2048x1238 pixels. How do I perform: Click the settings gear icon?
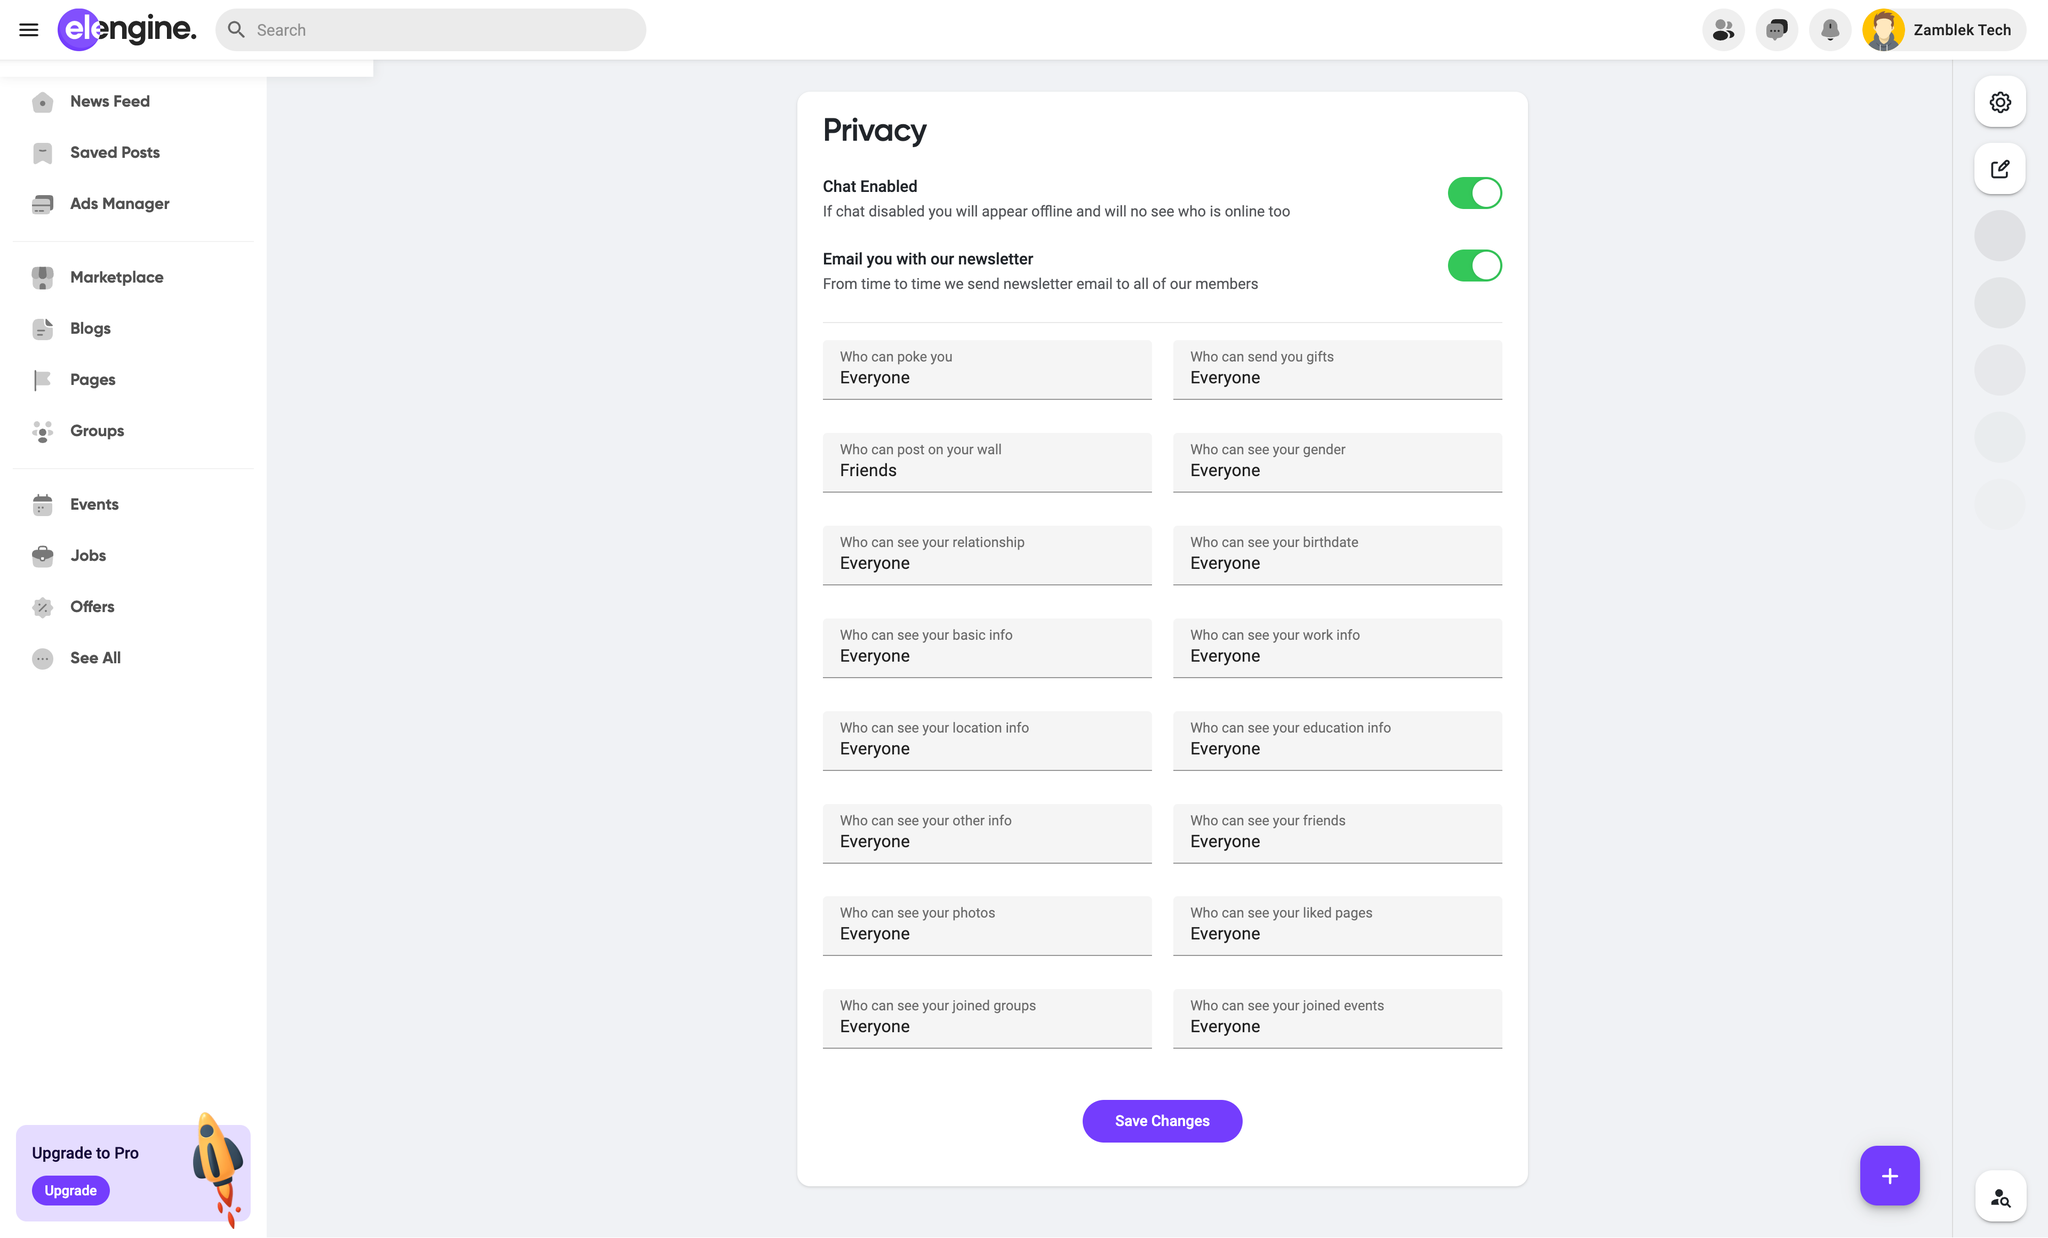tap(2000, 102)
